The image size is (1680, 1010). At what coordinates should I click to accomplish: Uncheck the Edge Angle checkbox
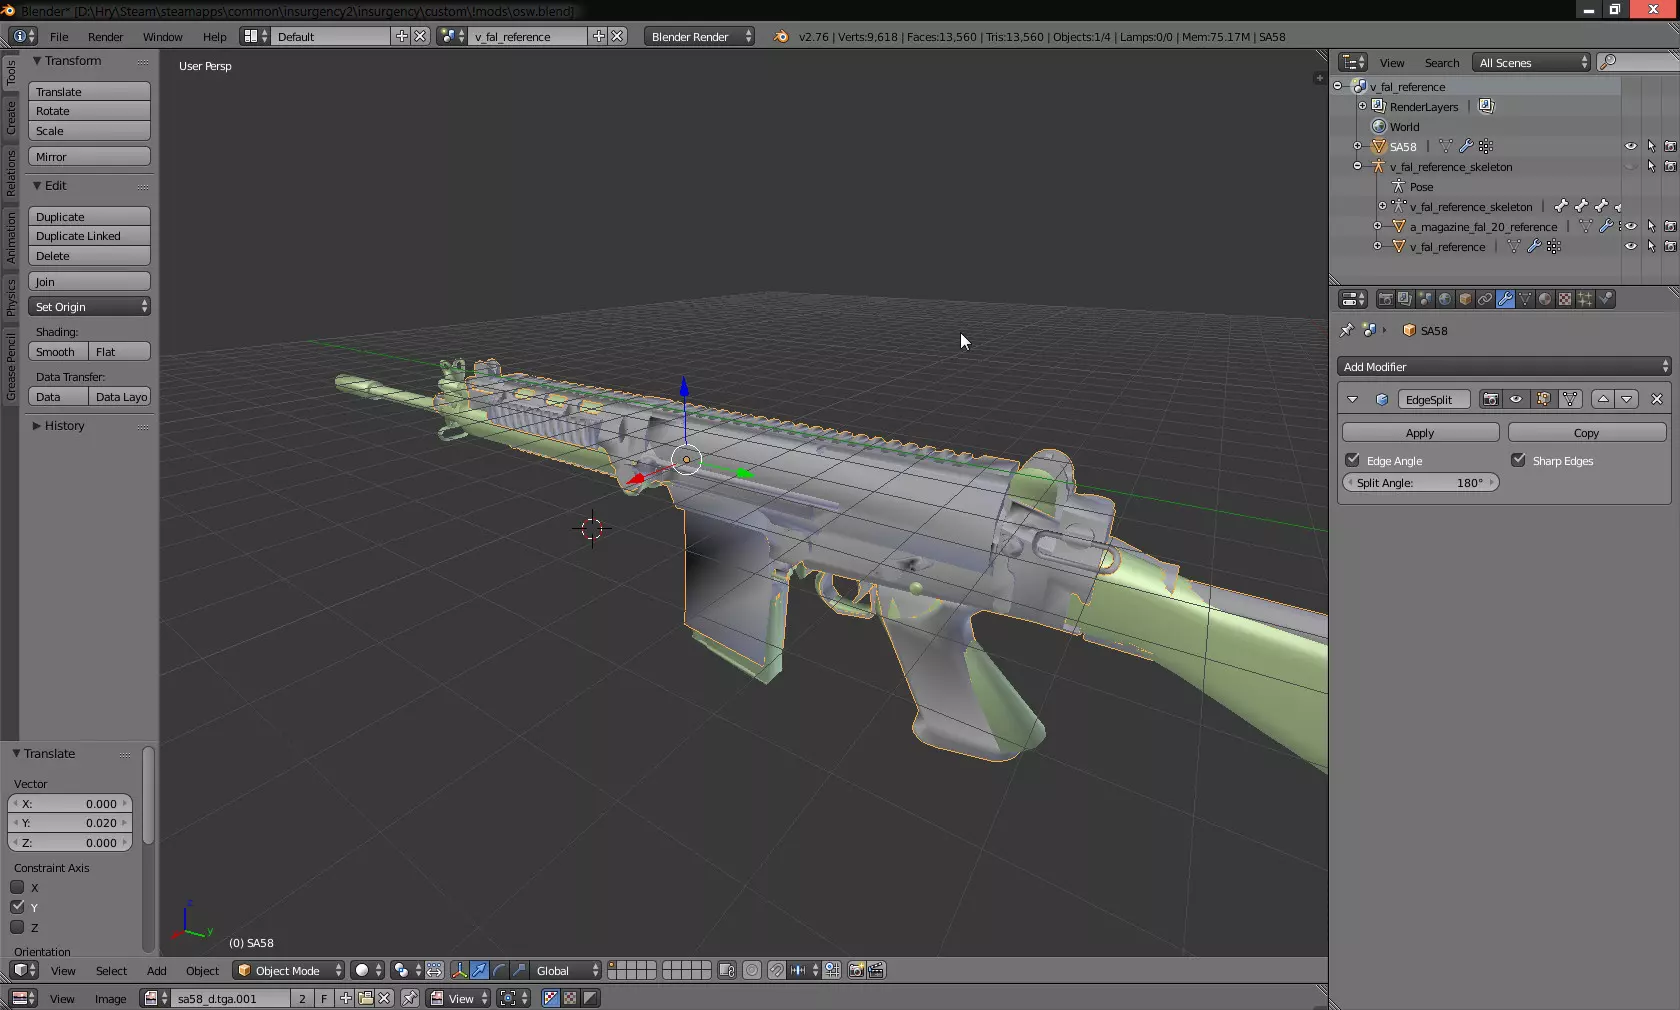tap(1353, 460)
